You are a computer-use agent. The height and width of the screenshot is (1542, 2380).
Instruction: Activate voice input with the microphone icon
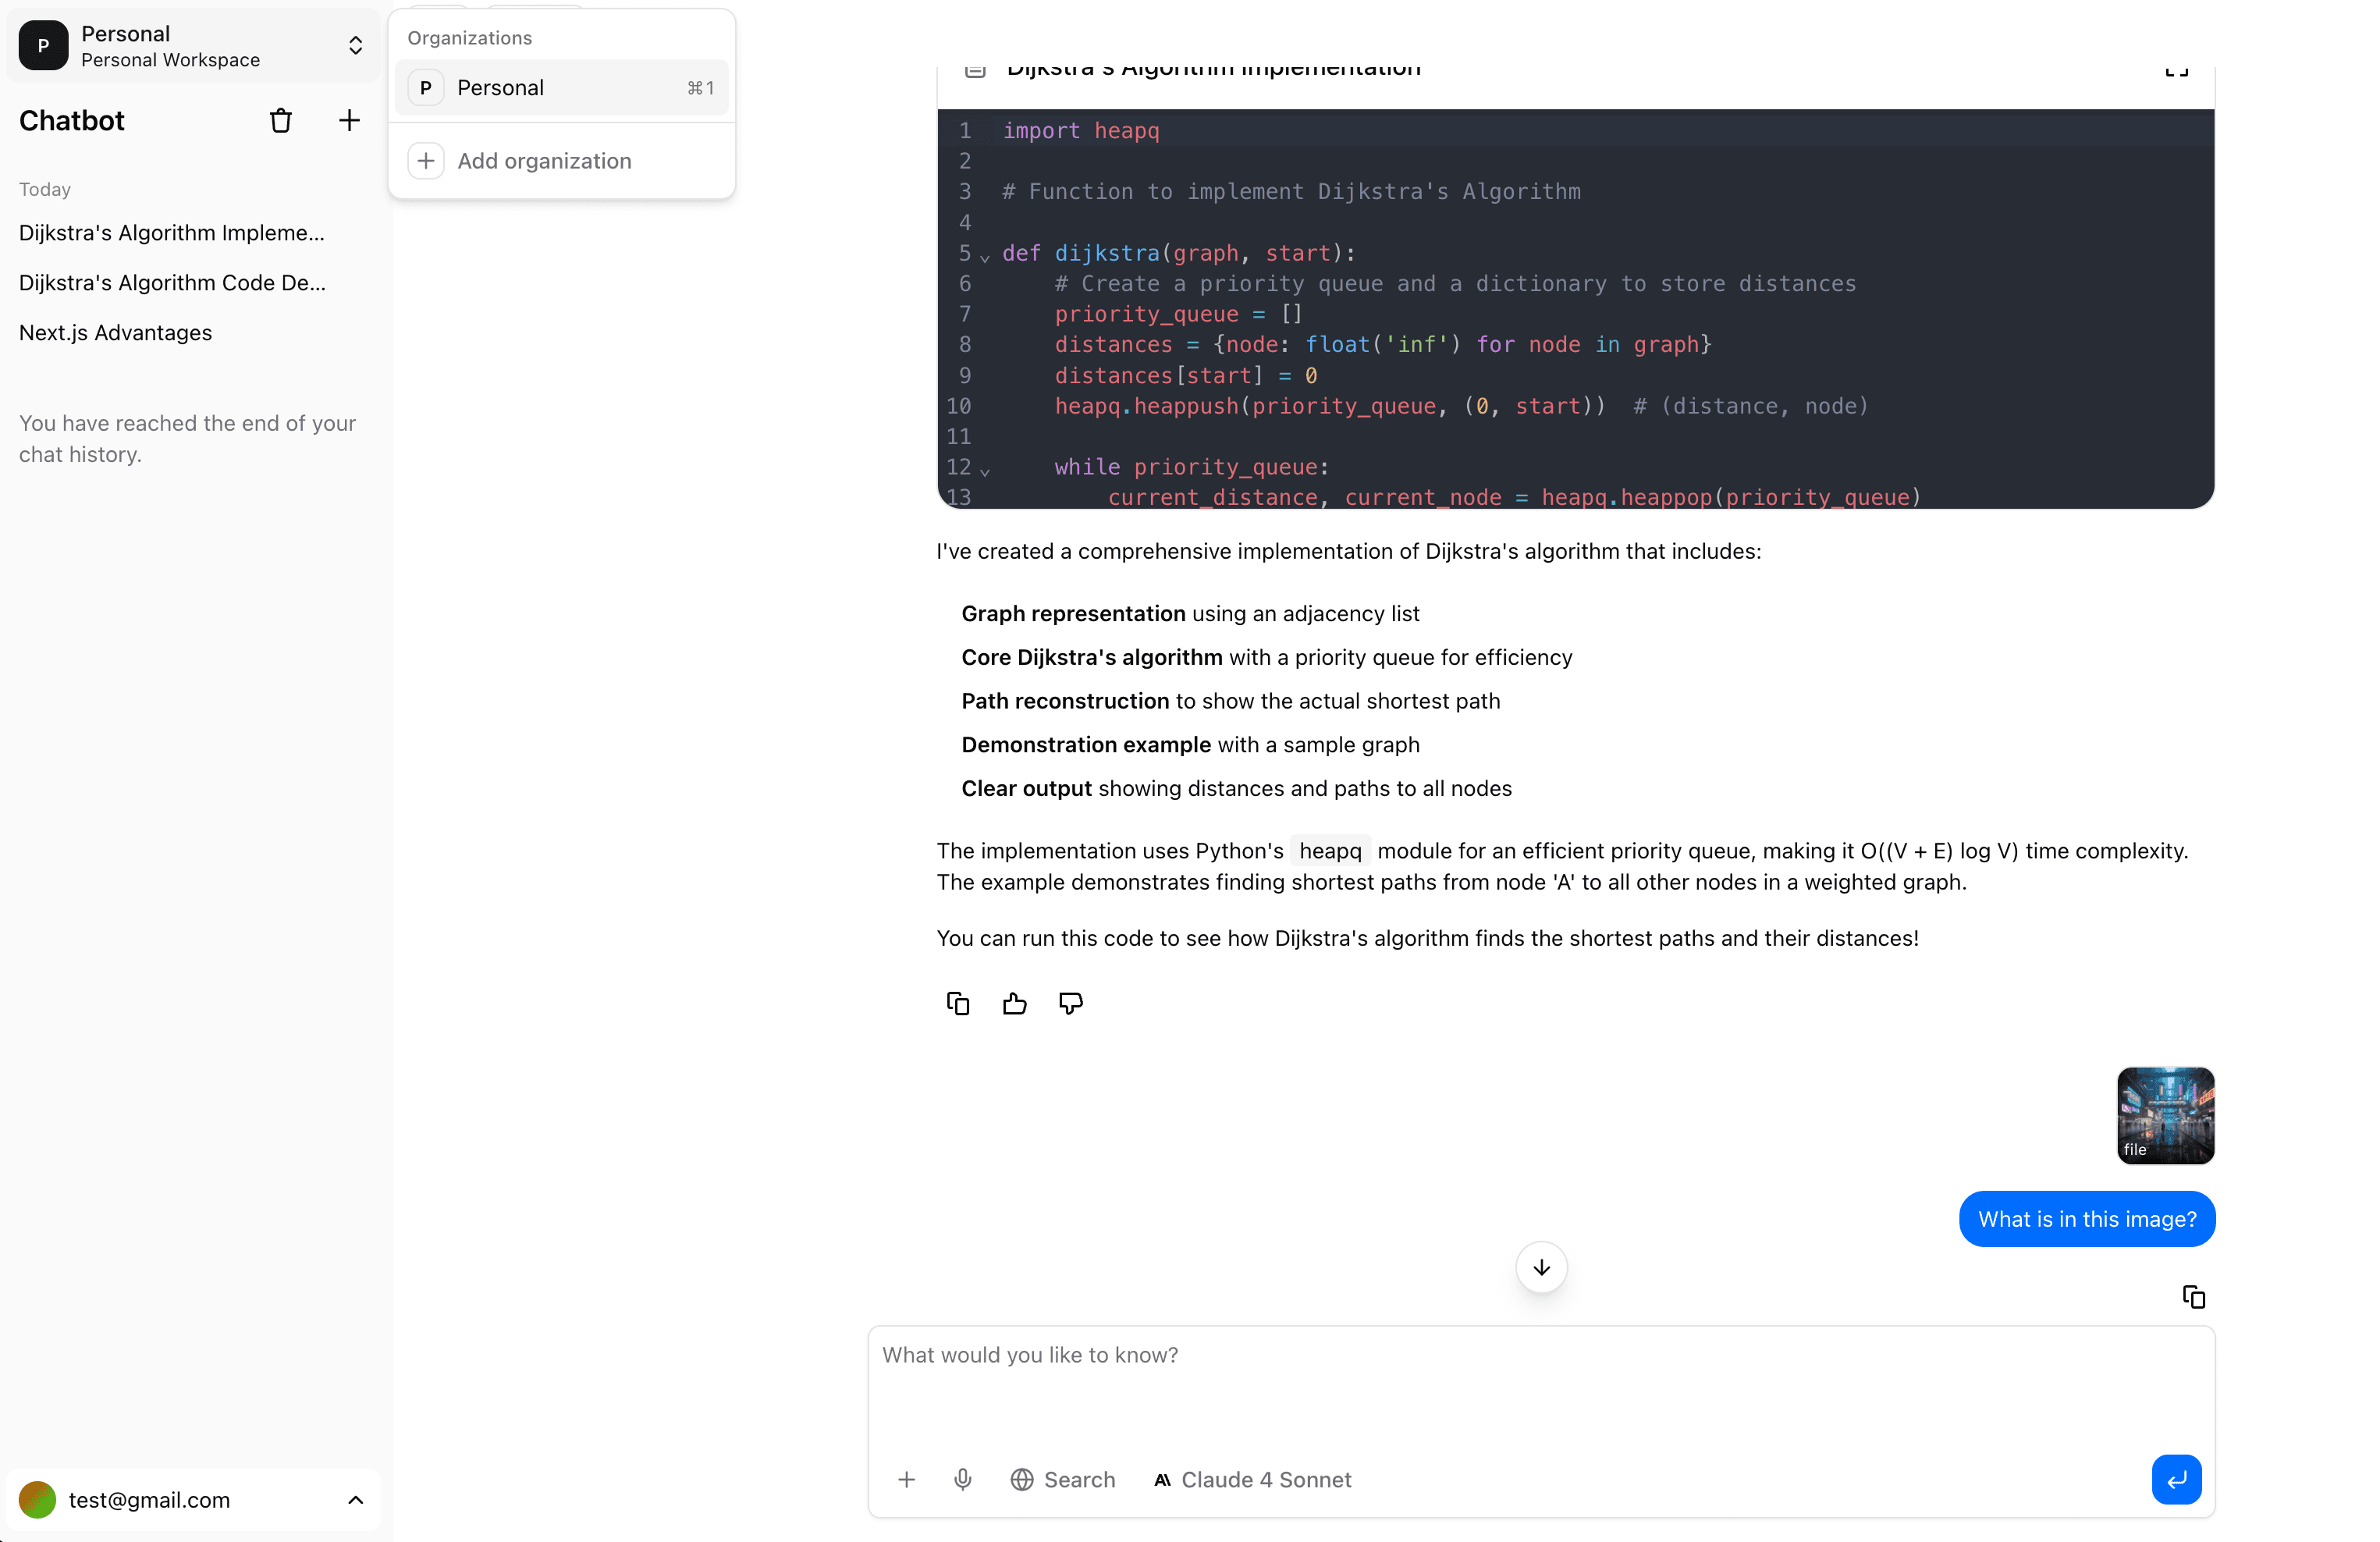pyautogui.click(x=963, y=1480)
